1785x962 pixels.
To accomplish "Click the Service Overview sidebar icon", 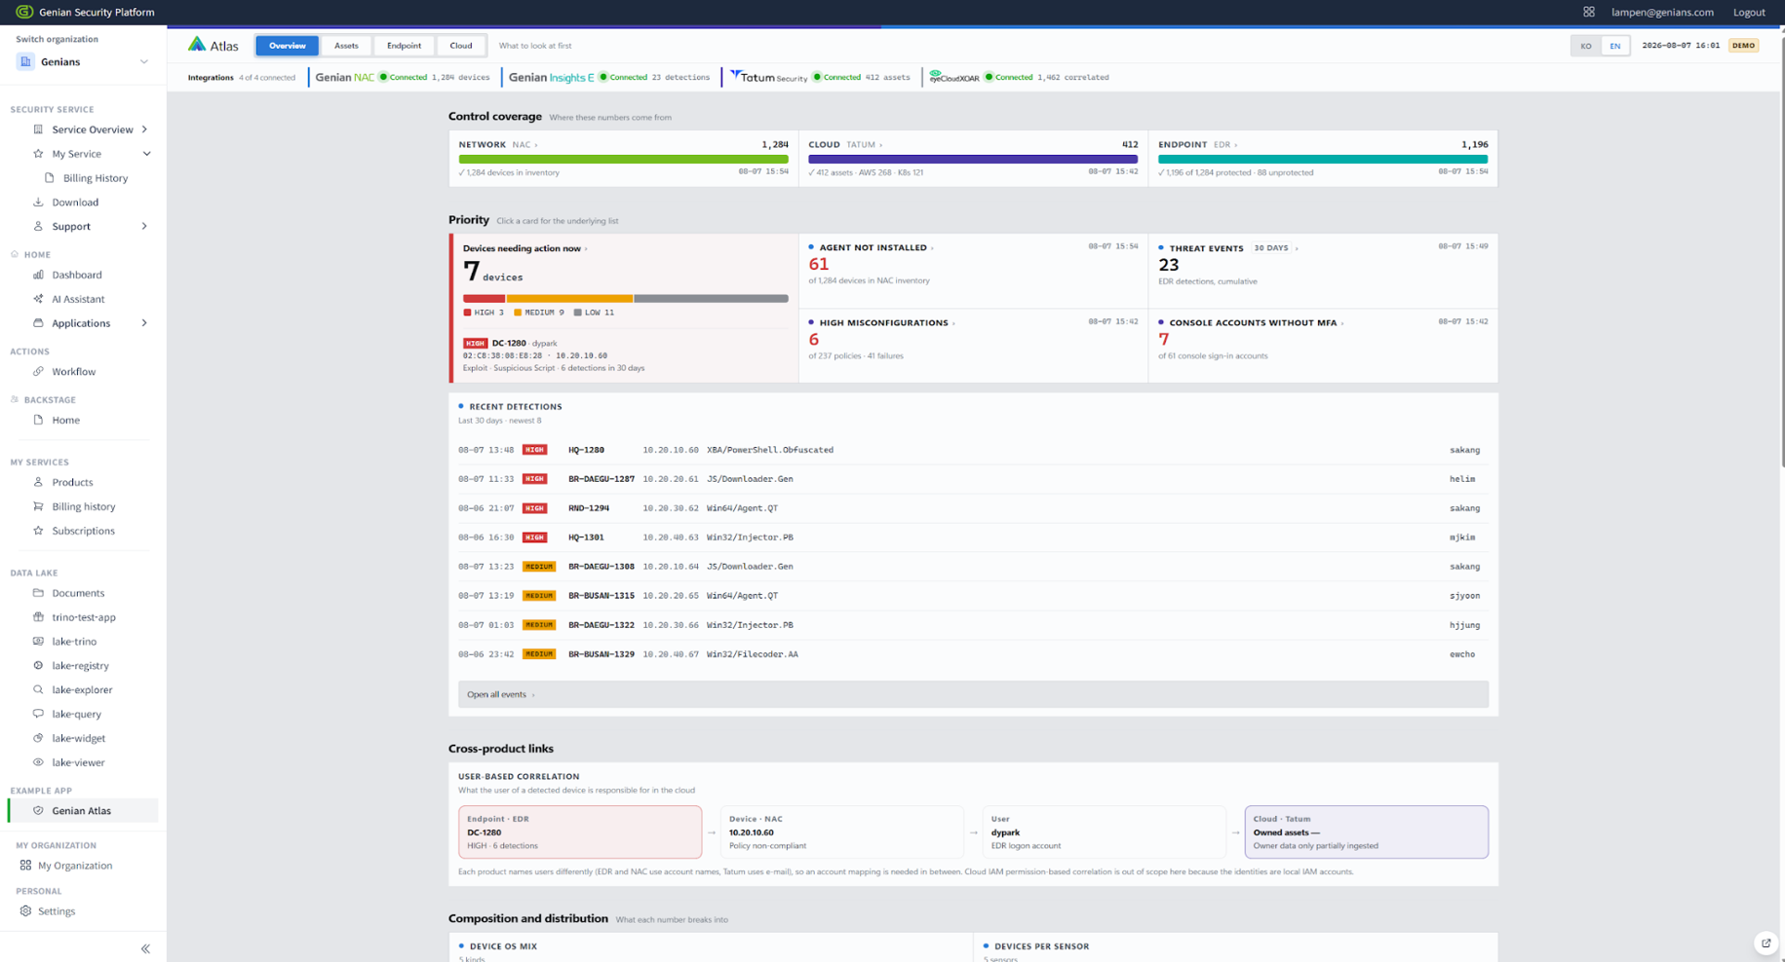I will [38, 129].
